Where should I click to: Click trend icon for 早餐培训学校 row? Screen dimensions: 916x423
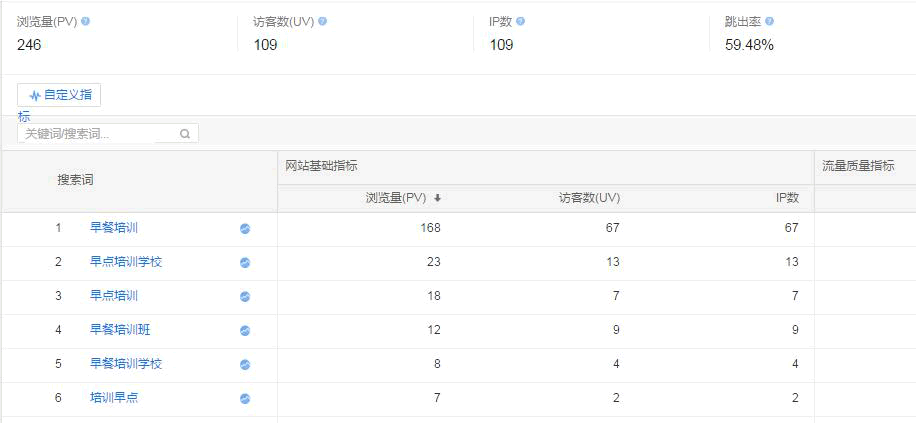coord(245,365)
